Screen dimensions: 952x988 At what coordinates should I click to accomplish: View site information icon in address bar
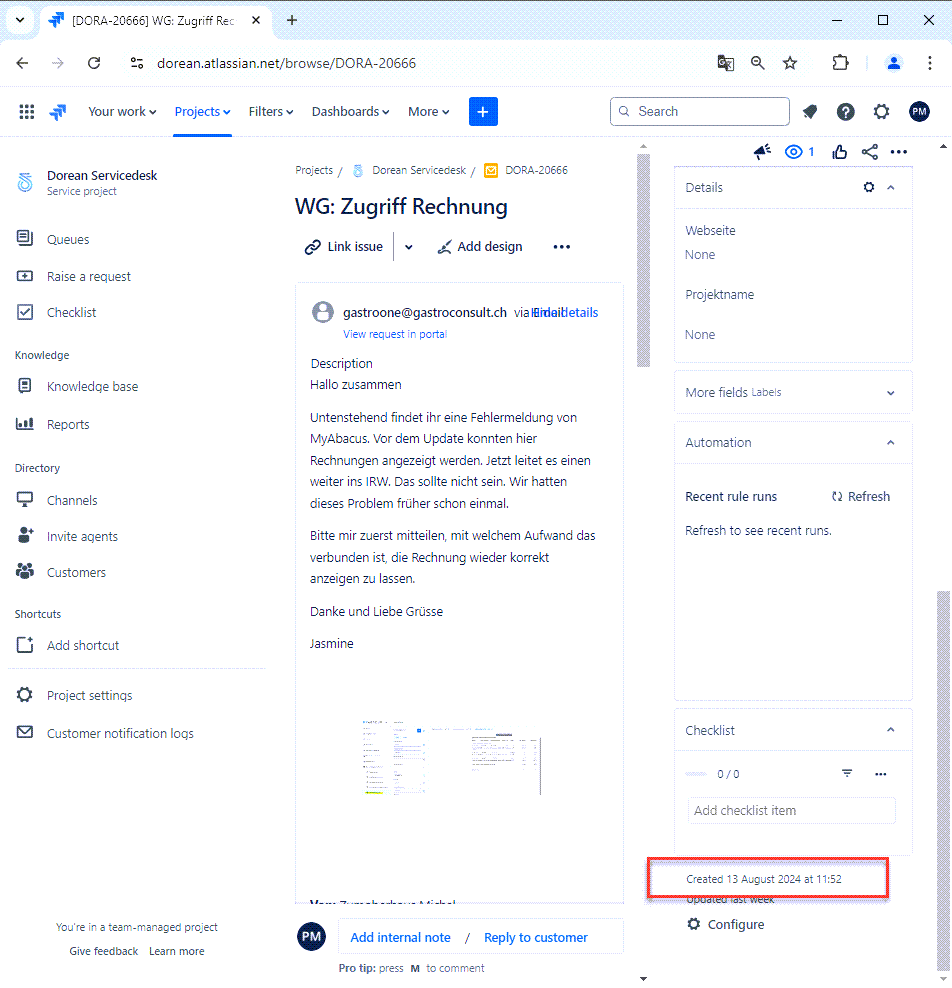[137, 63]
